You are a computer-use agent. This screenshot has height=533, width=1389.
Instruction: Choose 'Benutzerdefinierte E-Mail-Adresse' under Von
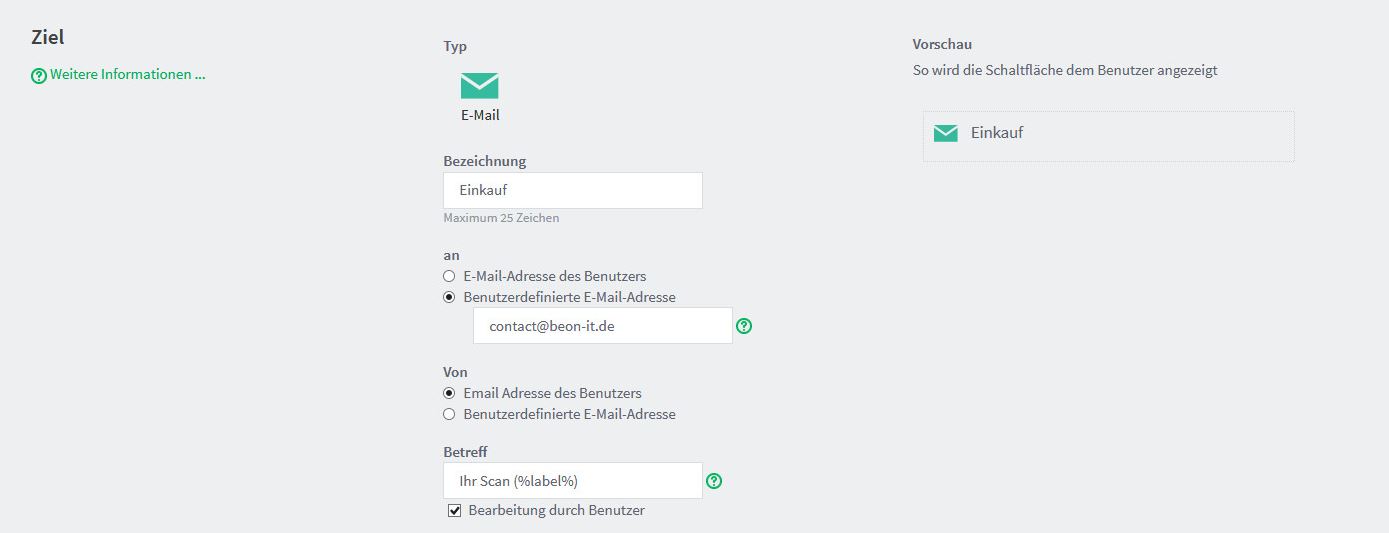click(x=449, y=414)
